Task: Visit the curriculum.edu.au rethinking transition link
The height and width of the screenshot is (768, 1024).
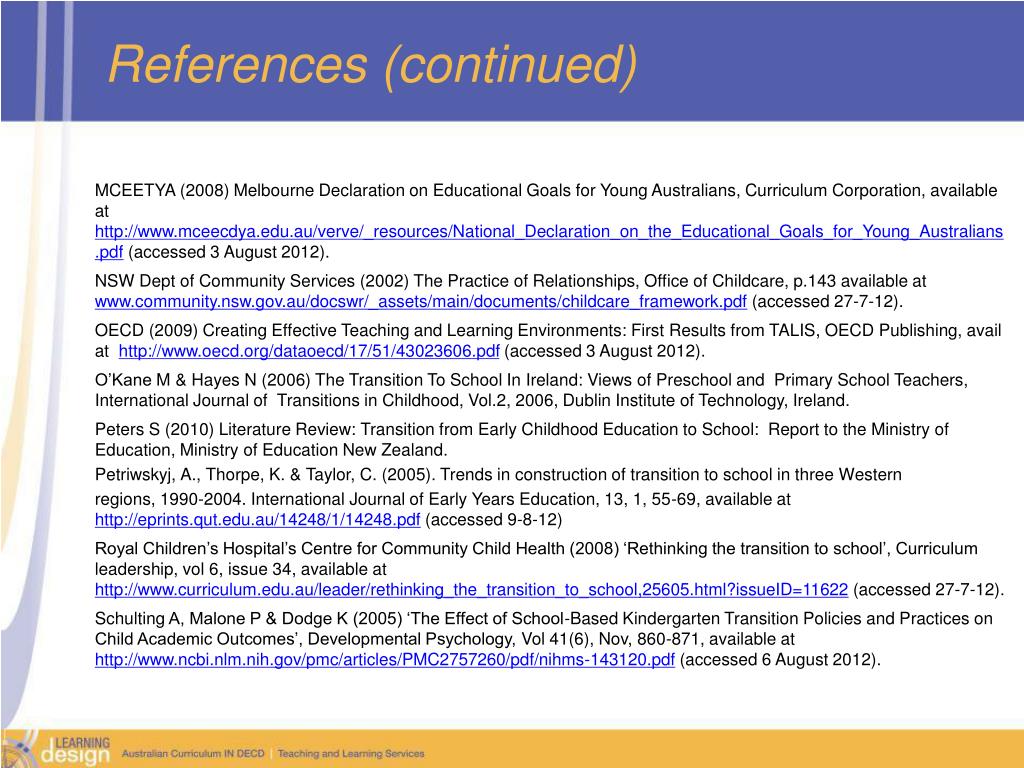Action: point(472,590)
